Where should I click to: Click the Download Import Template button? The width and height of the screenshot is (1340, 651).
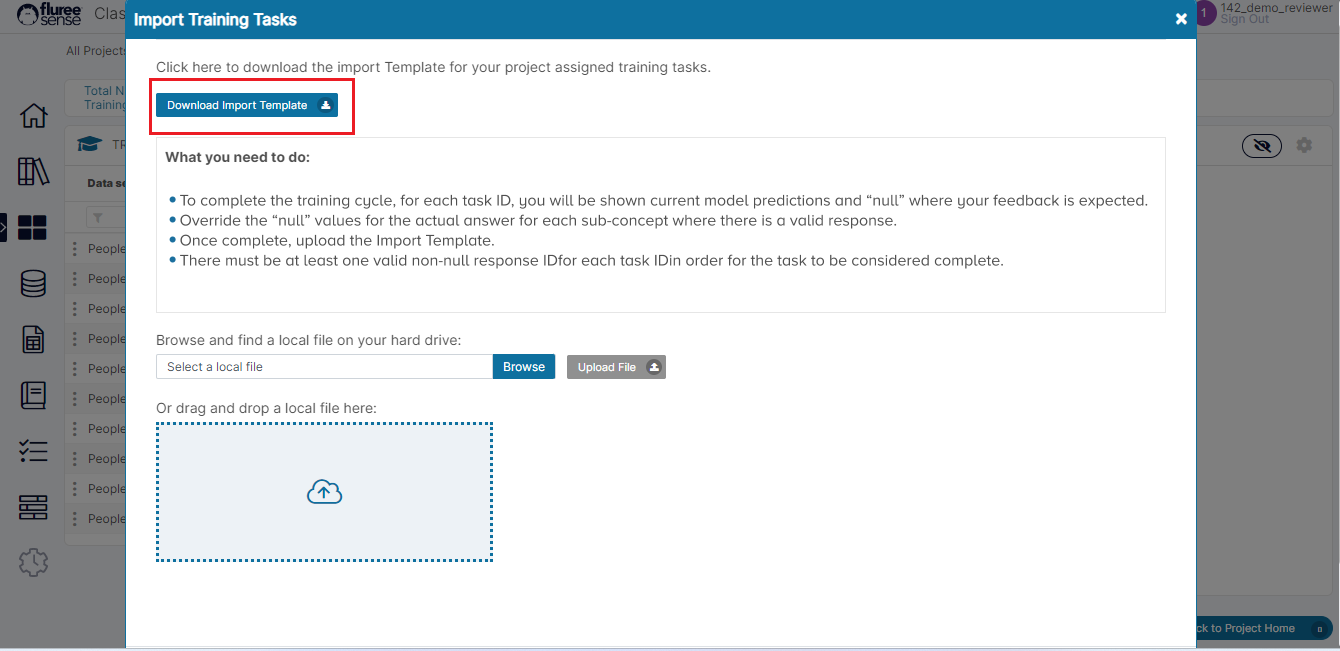click(x=246, y=105)
